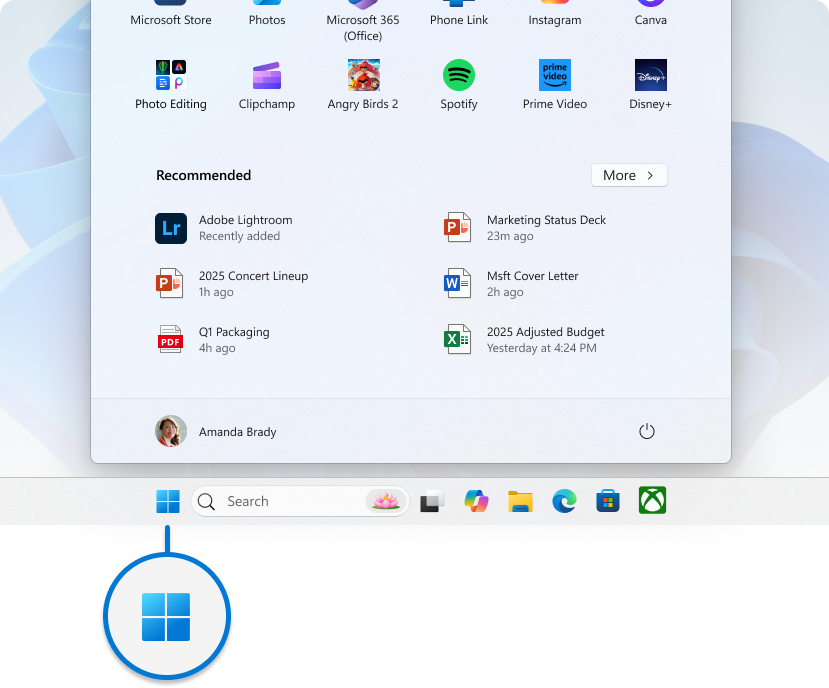The width and height of the screenshot is (829, 688).
Task: Launch Microsoft Edge from the taskbar
Action: [x=564, y=501]
